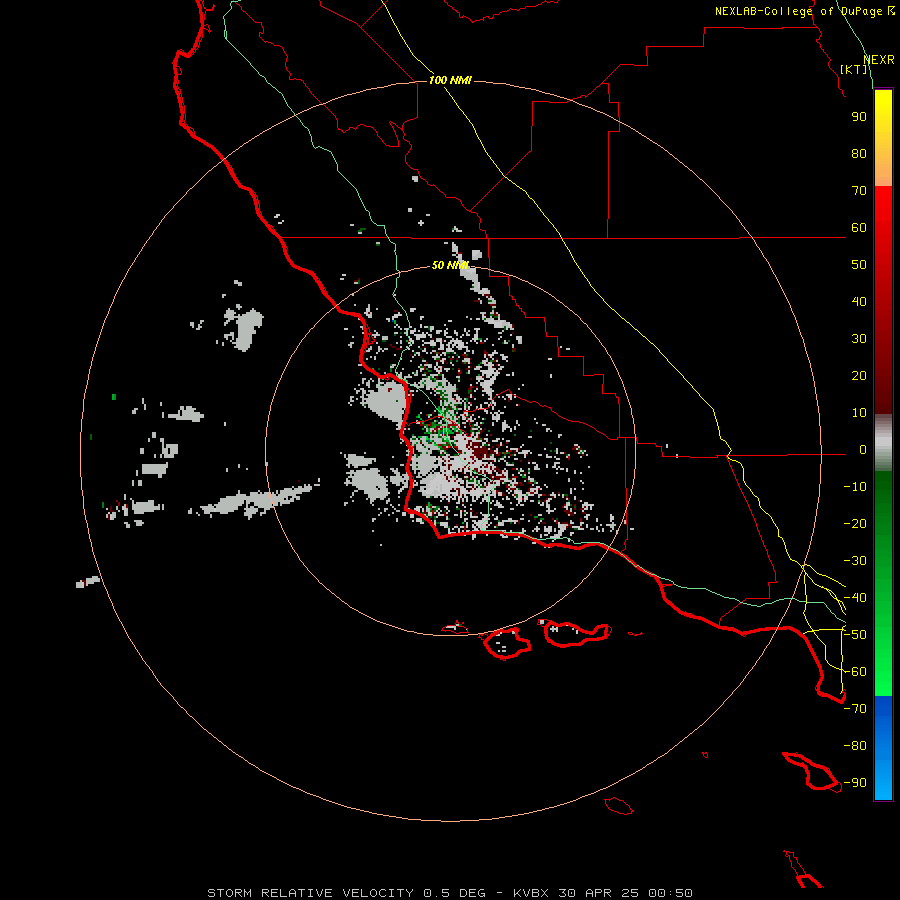
Task: Click the positive 30 scale label
Action: [859, 339]
